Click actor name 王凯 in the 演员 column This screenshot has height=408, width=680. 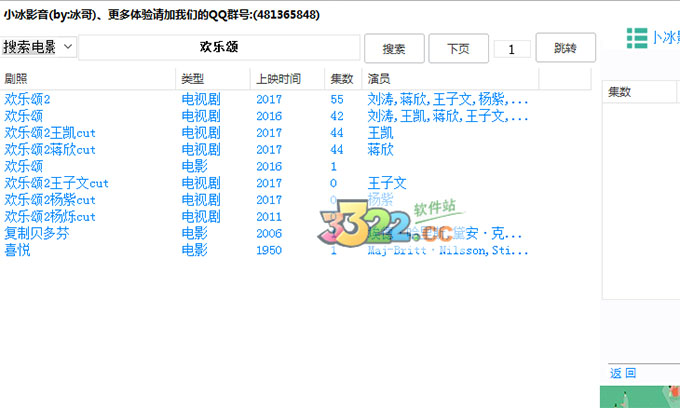(x=380, y=133)
